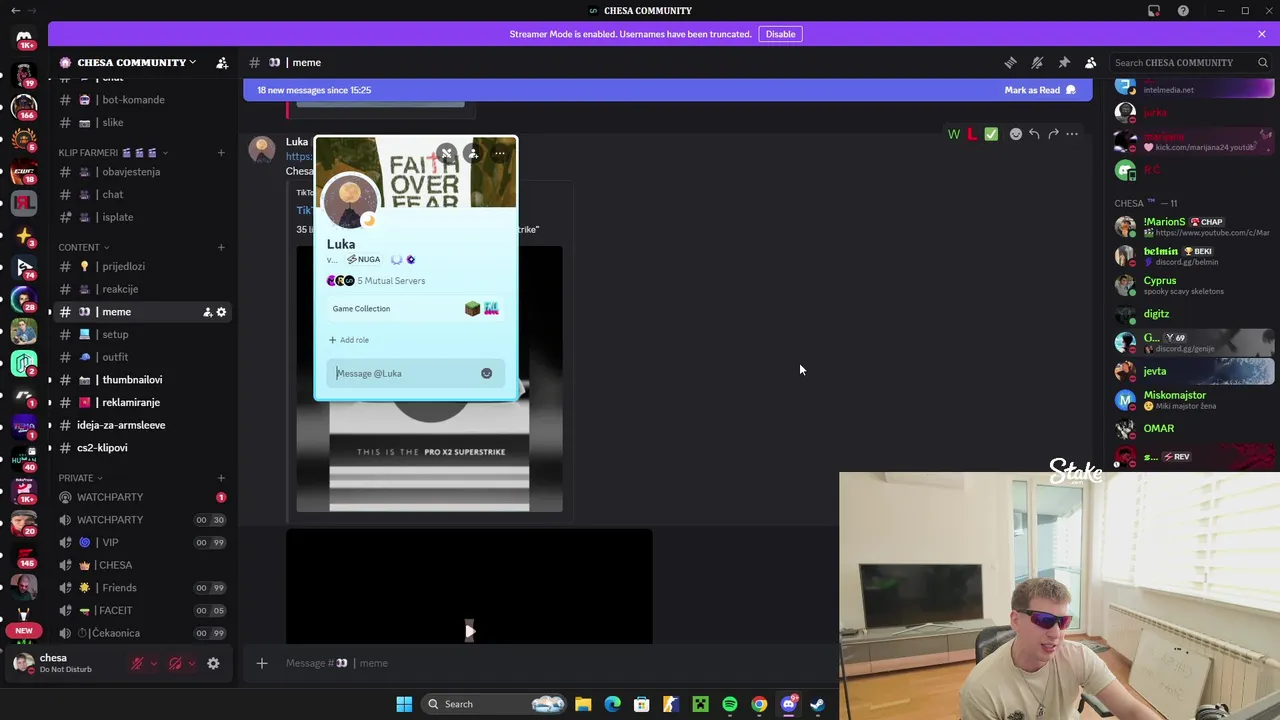The image size is (1280, 720).
Task: Open user settings gear
Action: [213, 663]
